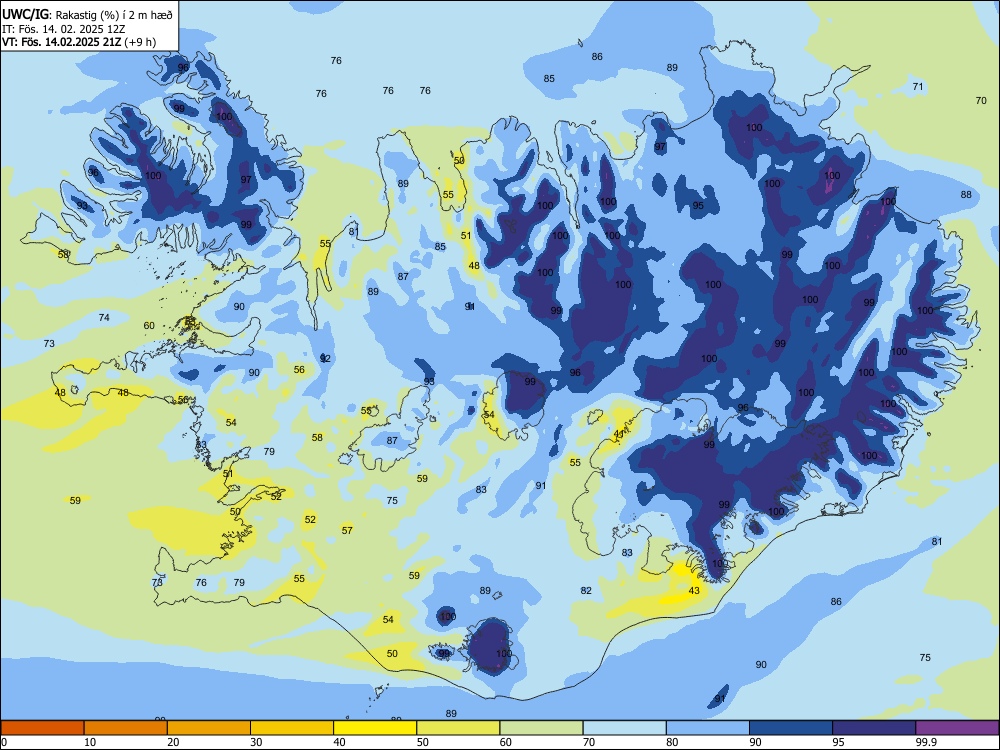The width and height of the screenshot is (1000, 750).
Task: Click the "43" humidity value on the map
Action: click(694, 591)
